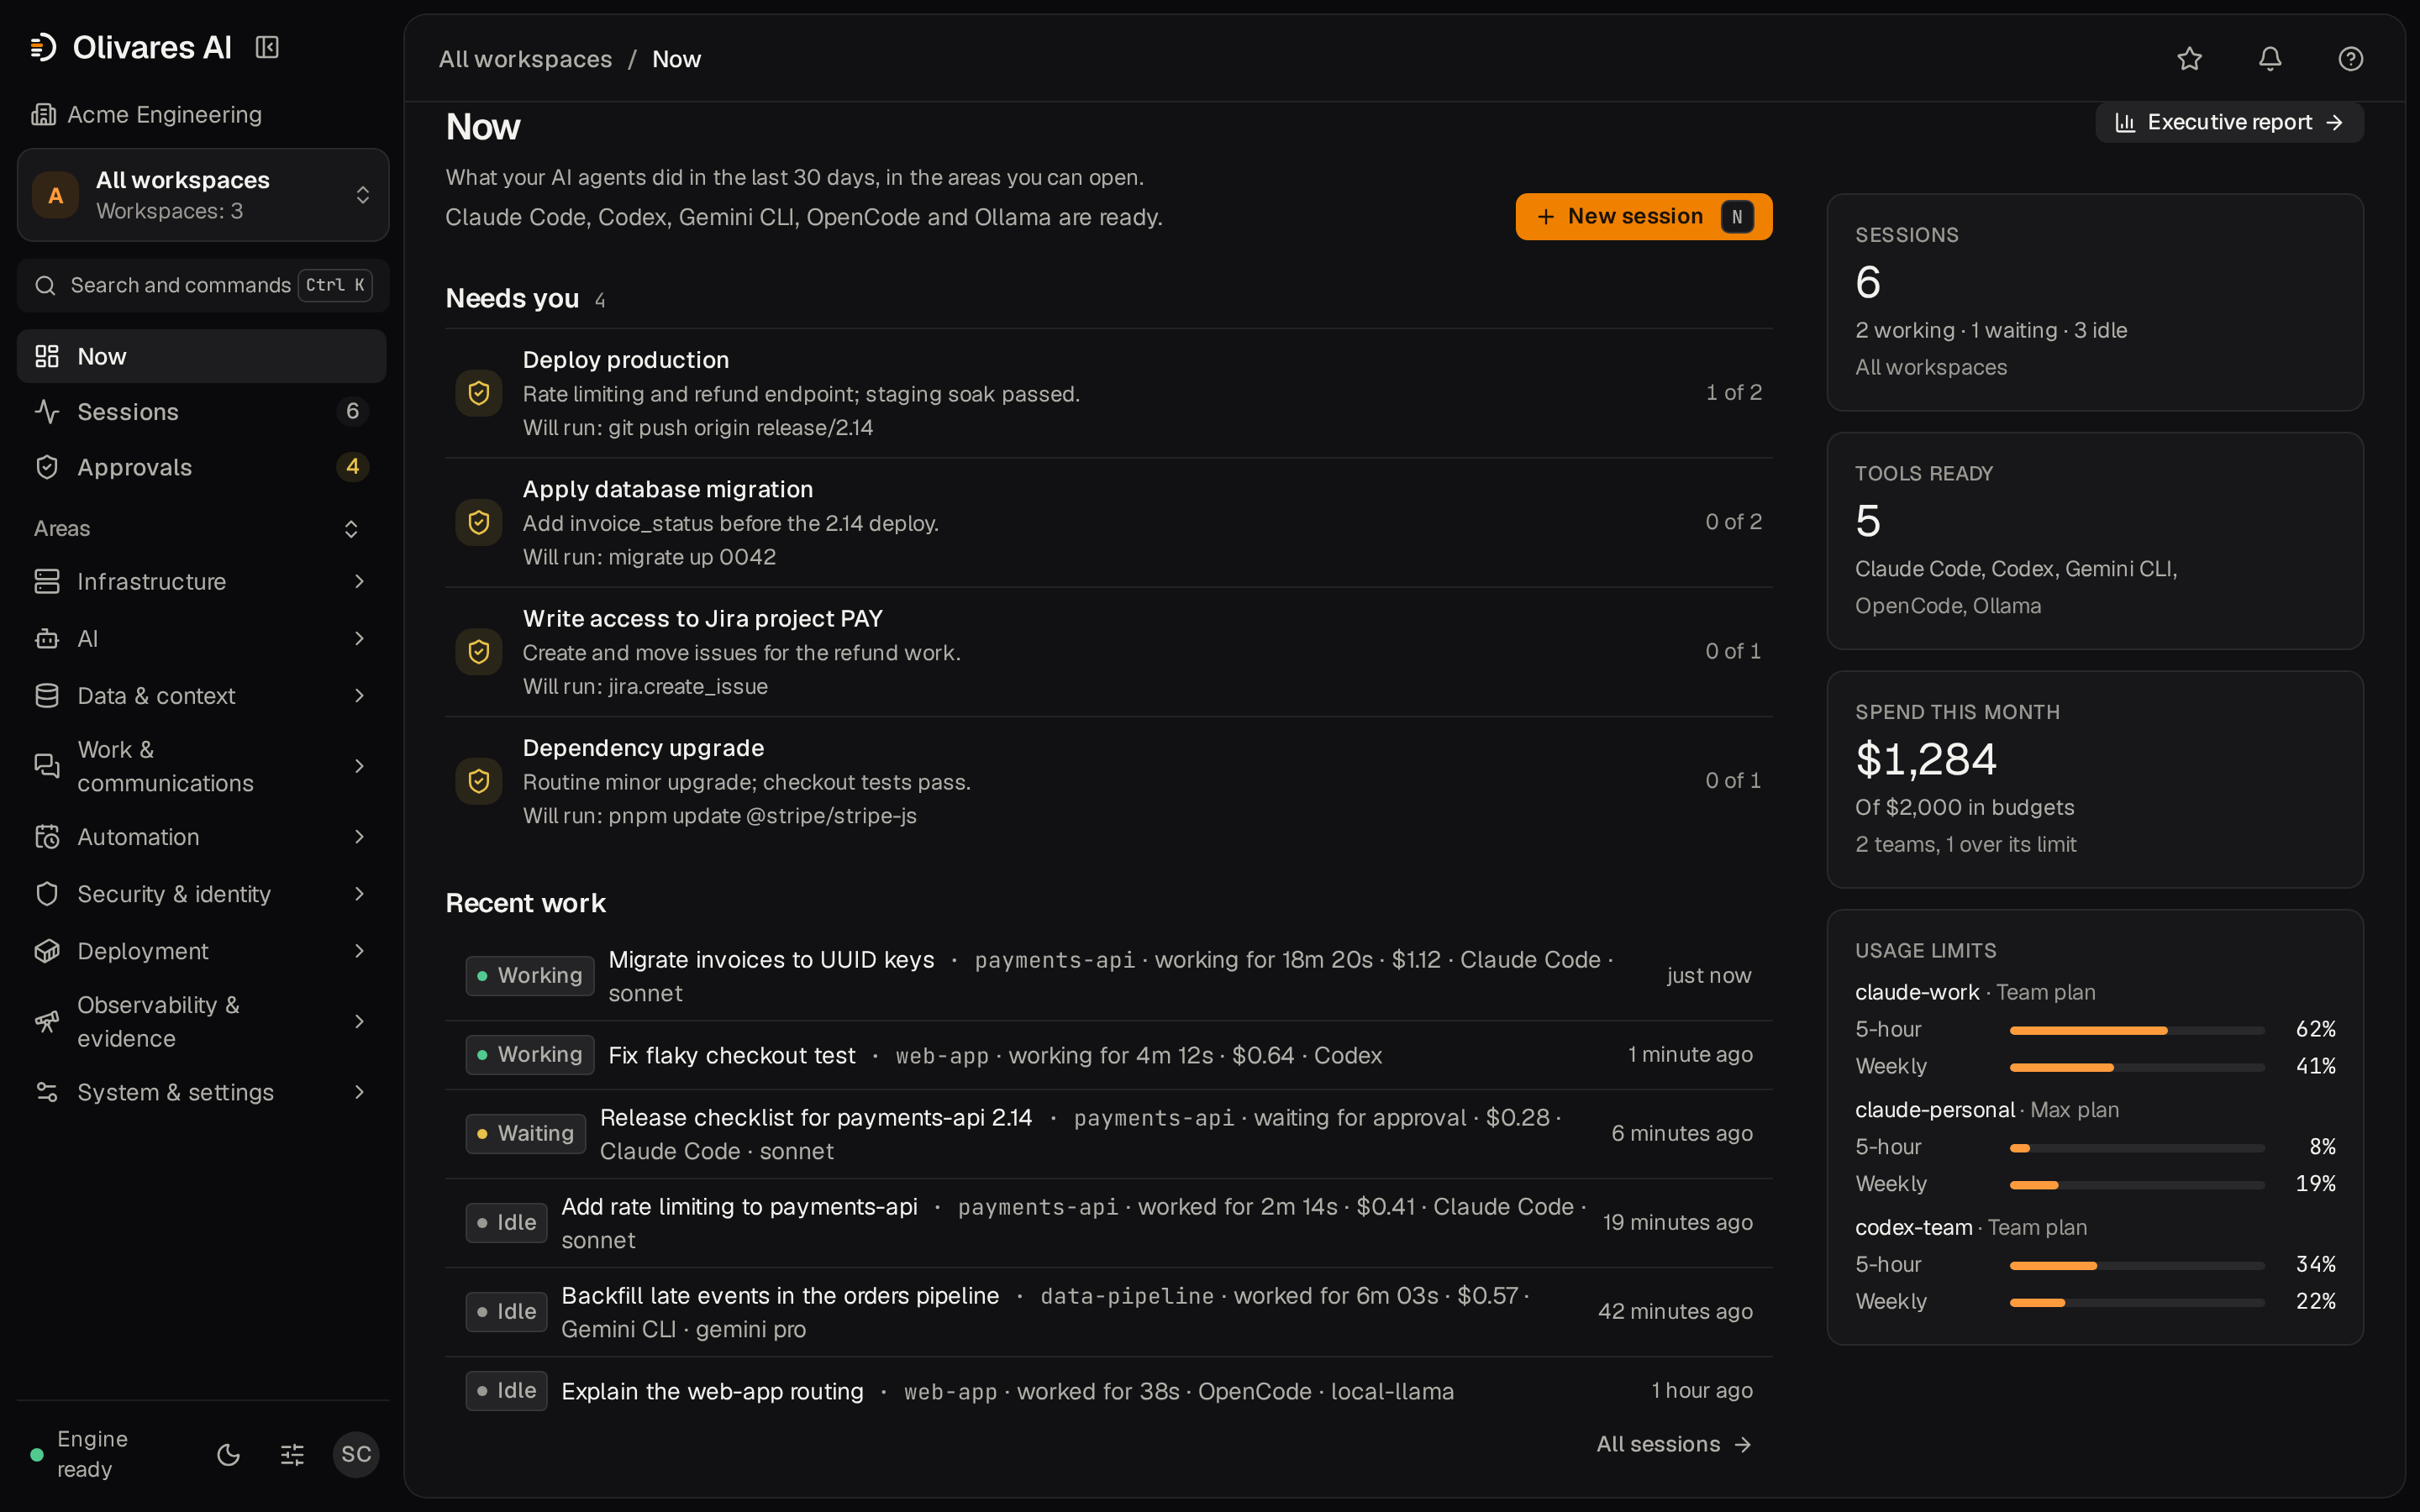Click the Acme Engineering building icon

click(x=43, y=114)
